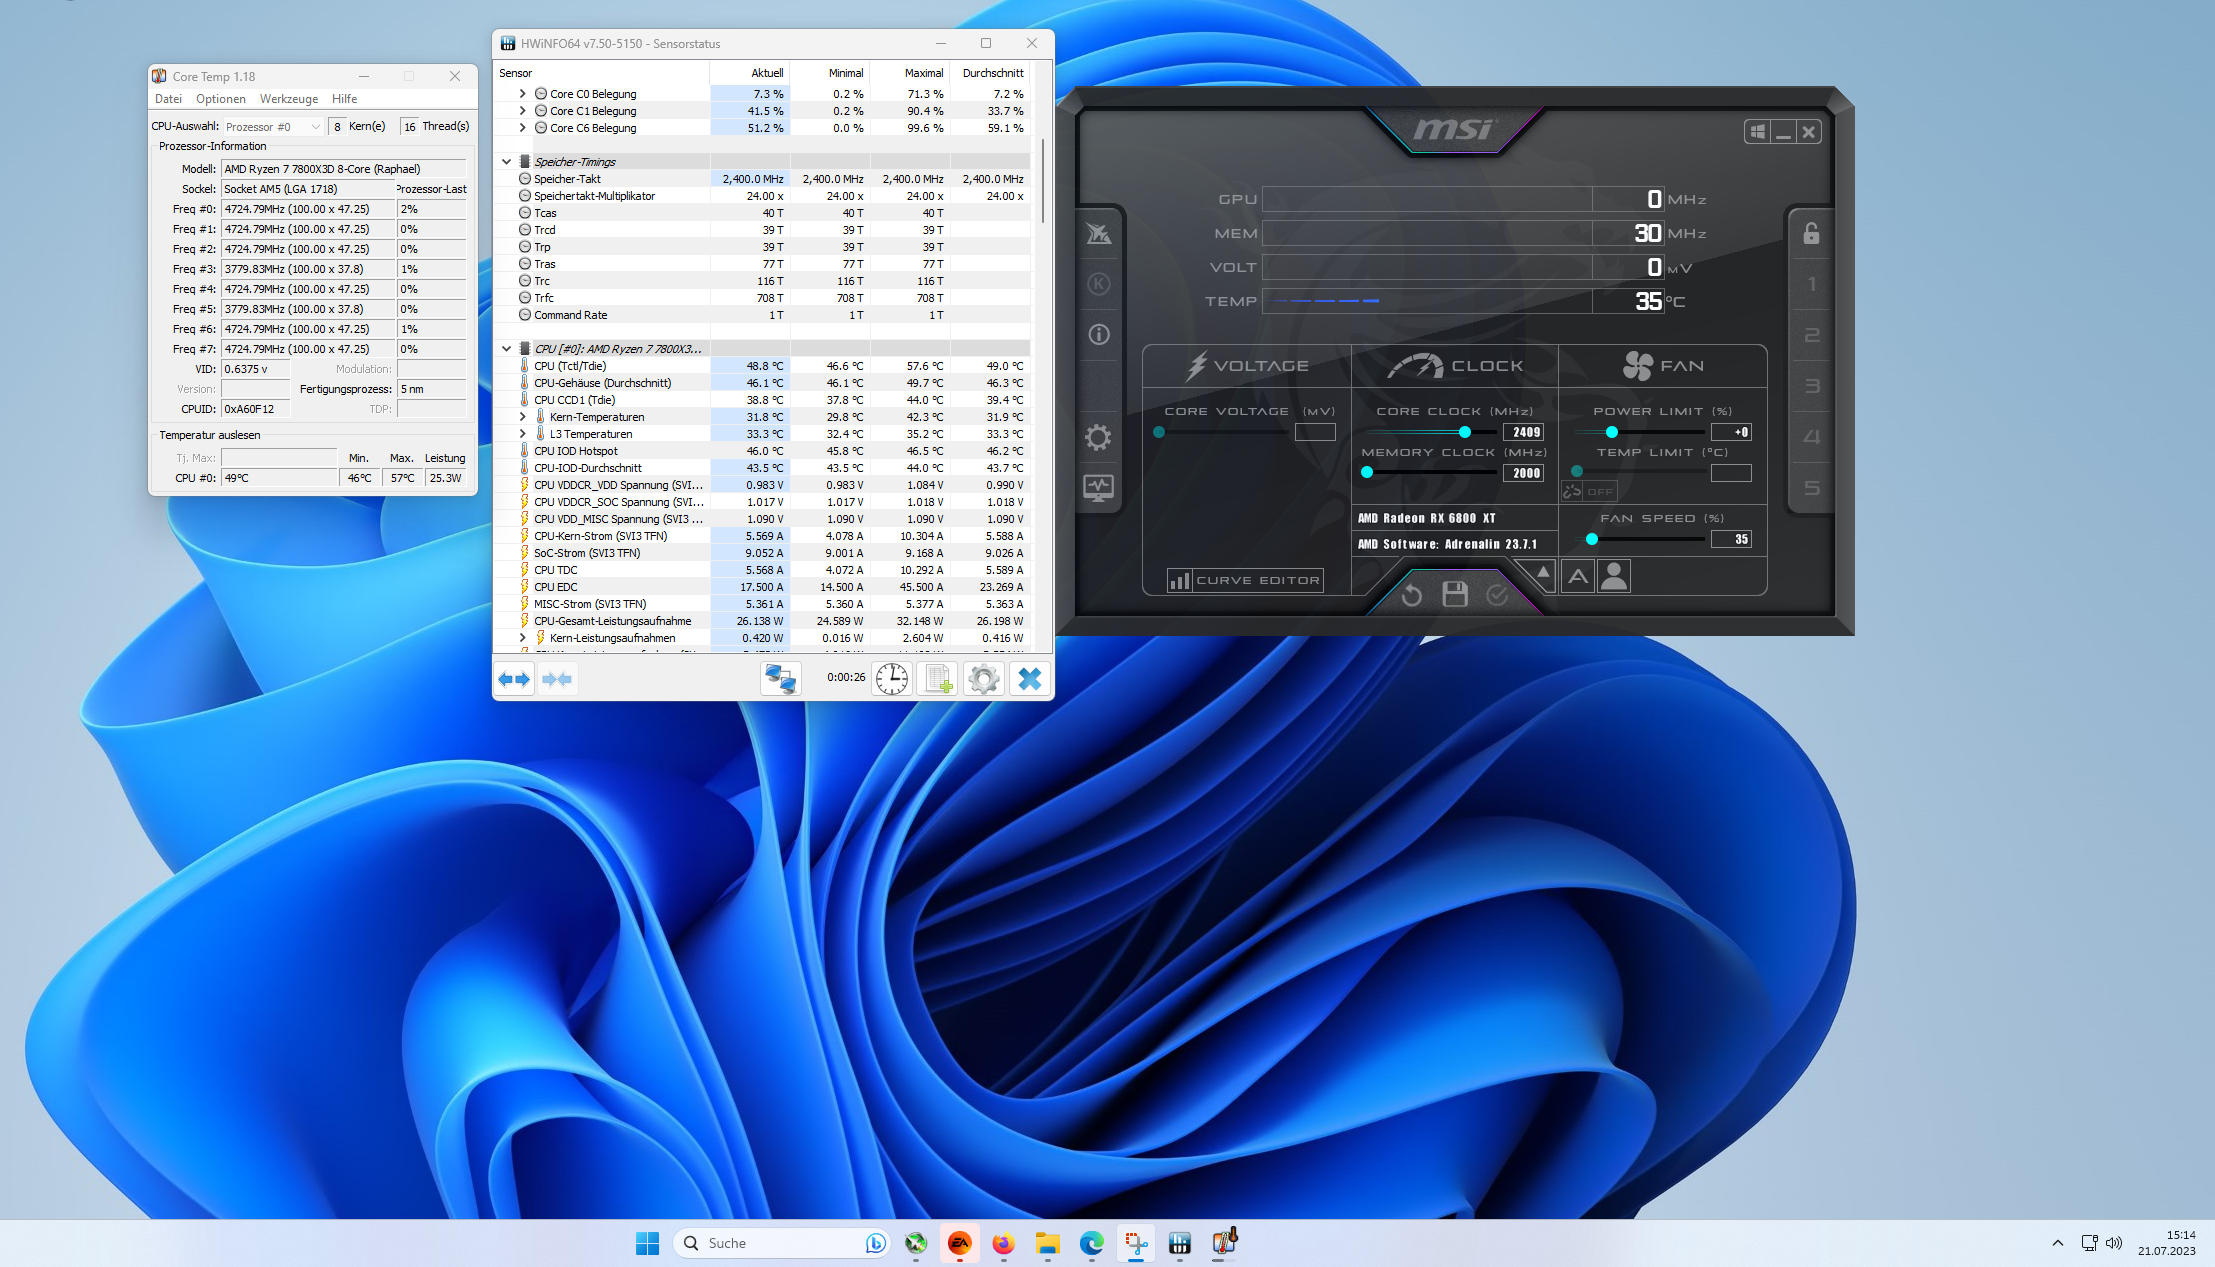Expand Core C0 Belegung row

click(522, 94)
